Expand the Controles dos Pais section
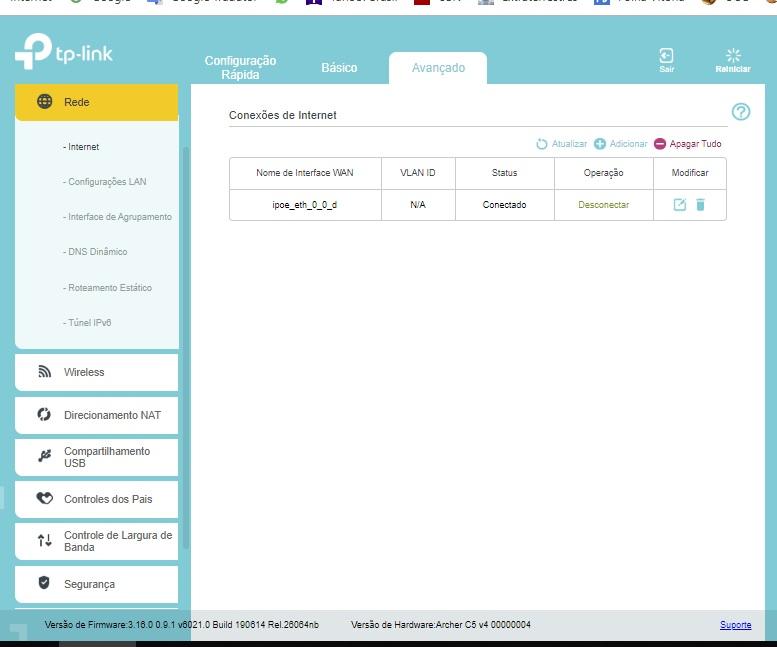Image resolution: width=777 pixels, height=647 pixels. [97, 499]
